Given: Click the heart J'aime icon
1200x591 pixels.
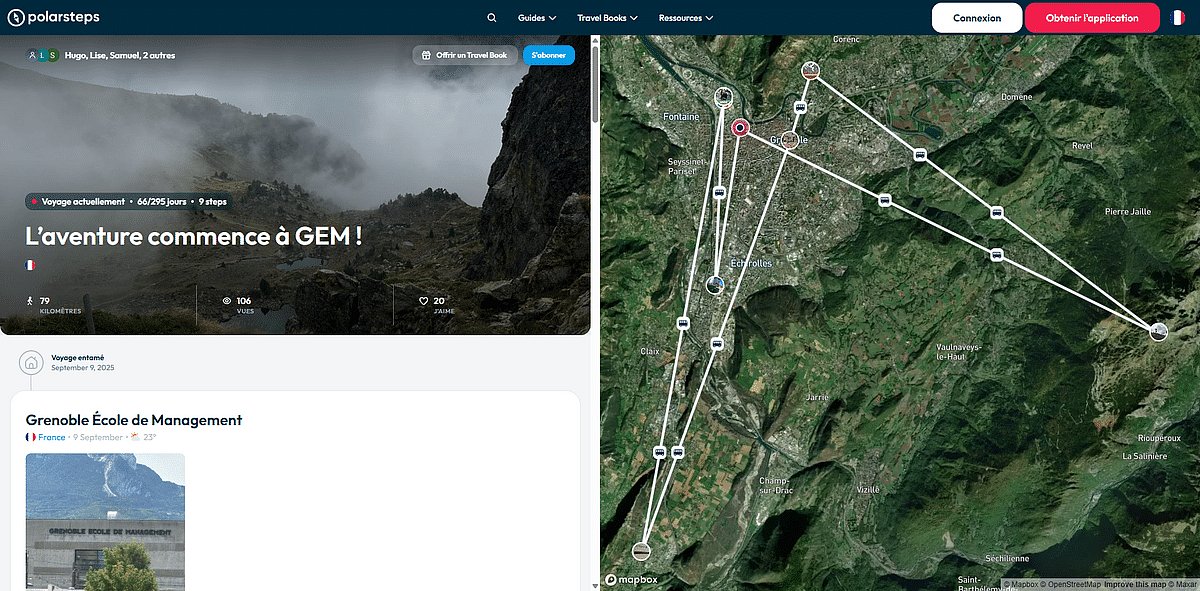Looking at the screenshot, I should click(424, 300).
